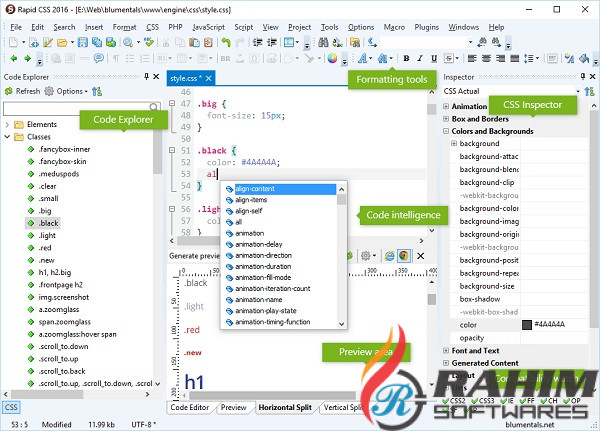Pin the Inspector panel
The height and width of the screenshot is (431, 600).
pyautogui.click(x=583, y=77)
